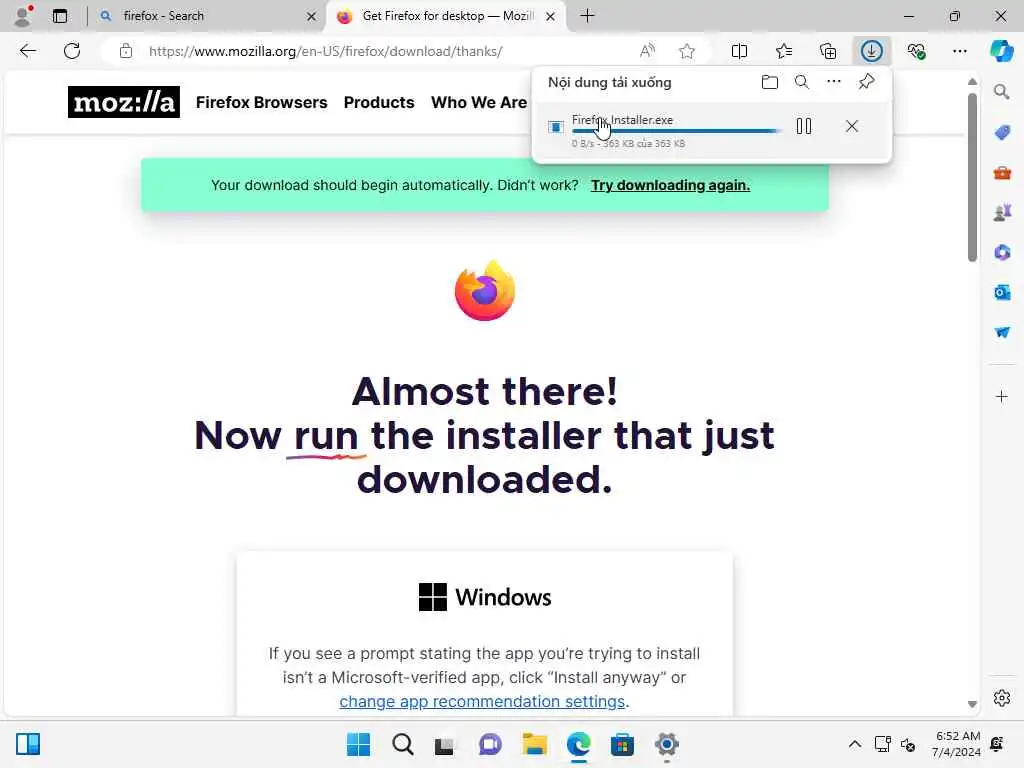Screen dimensions: 1024x768
Task: Open tab actions menu icon
Action: [60, 16]
